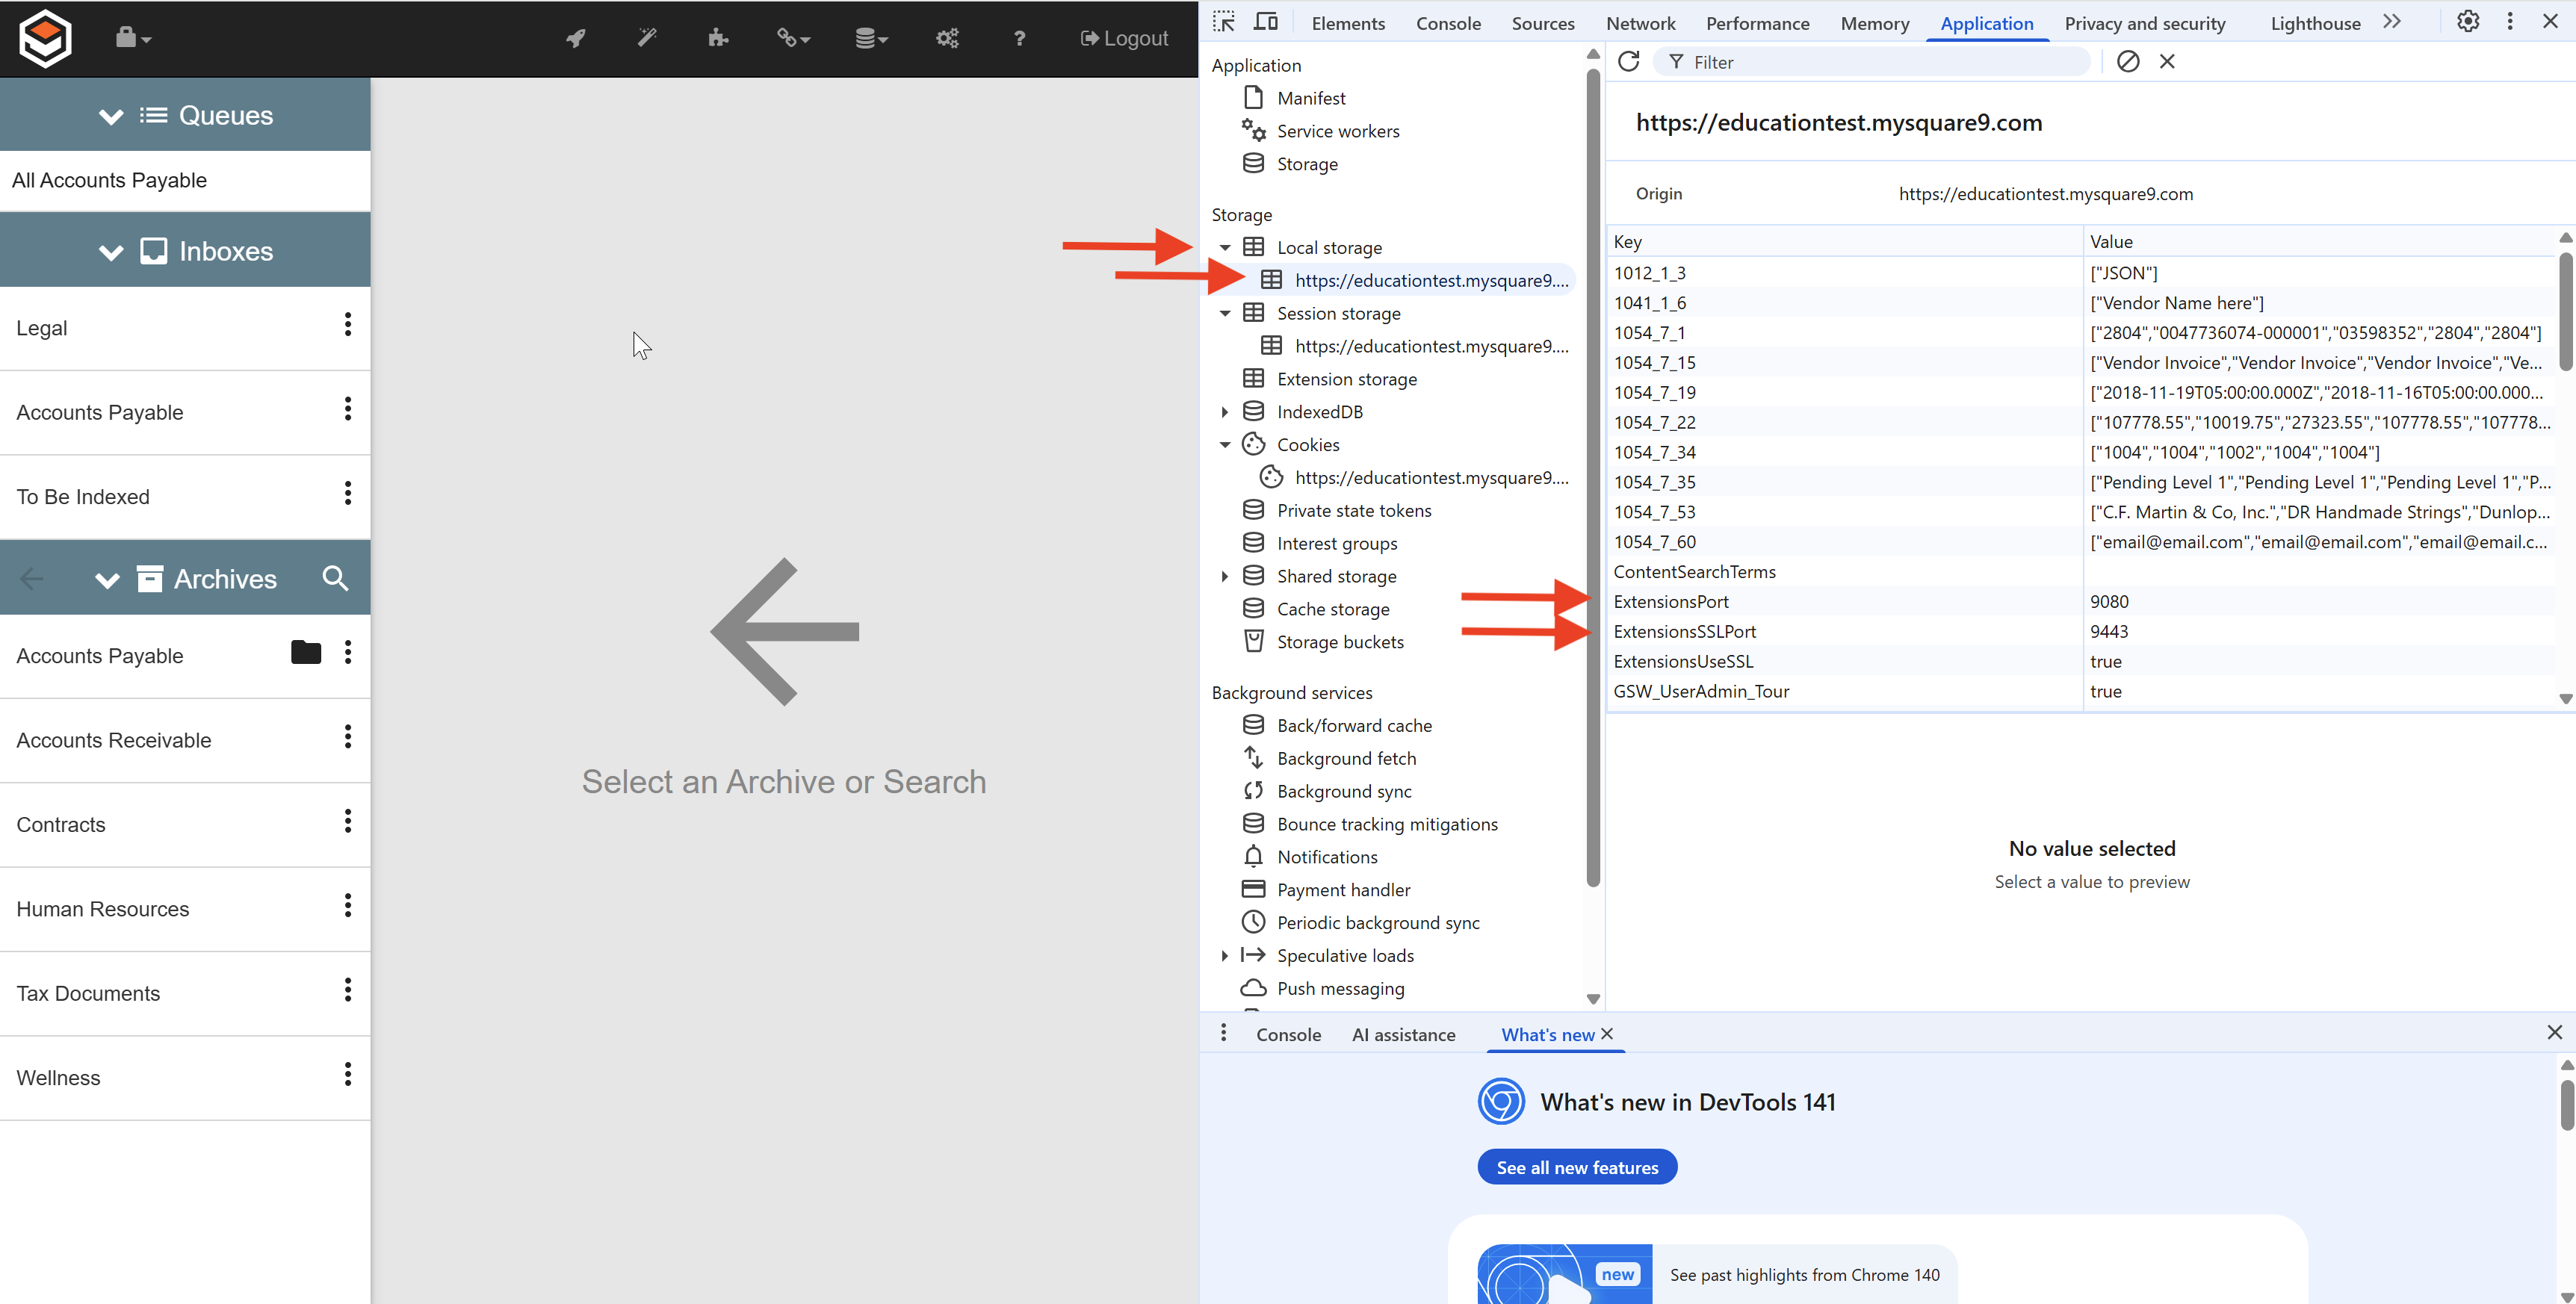
Task: Expand the IndexedDB tree node
Action: click(1225, 412)
